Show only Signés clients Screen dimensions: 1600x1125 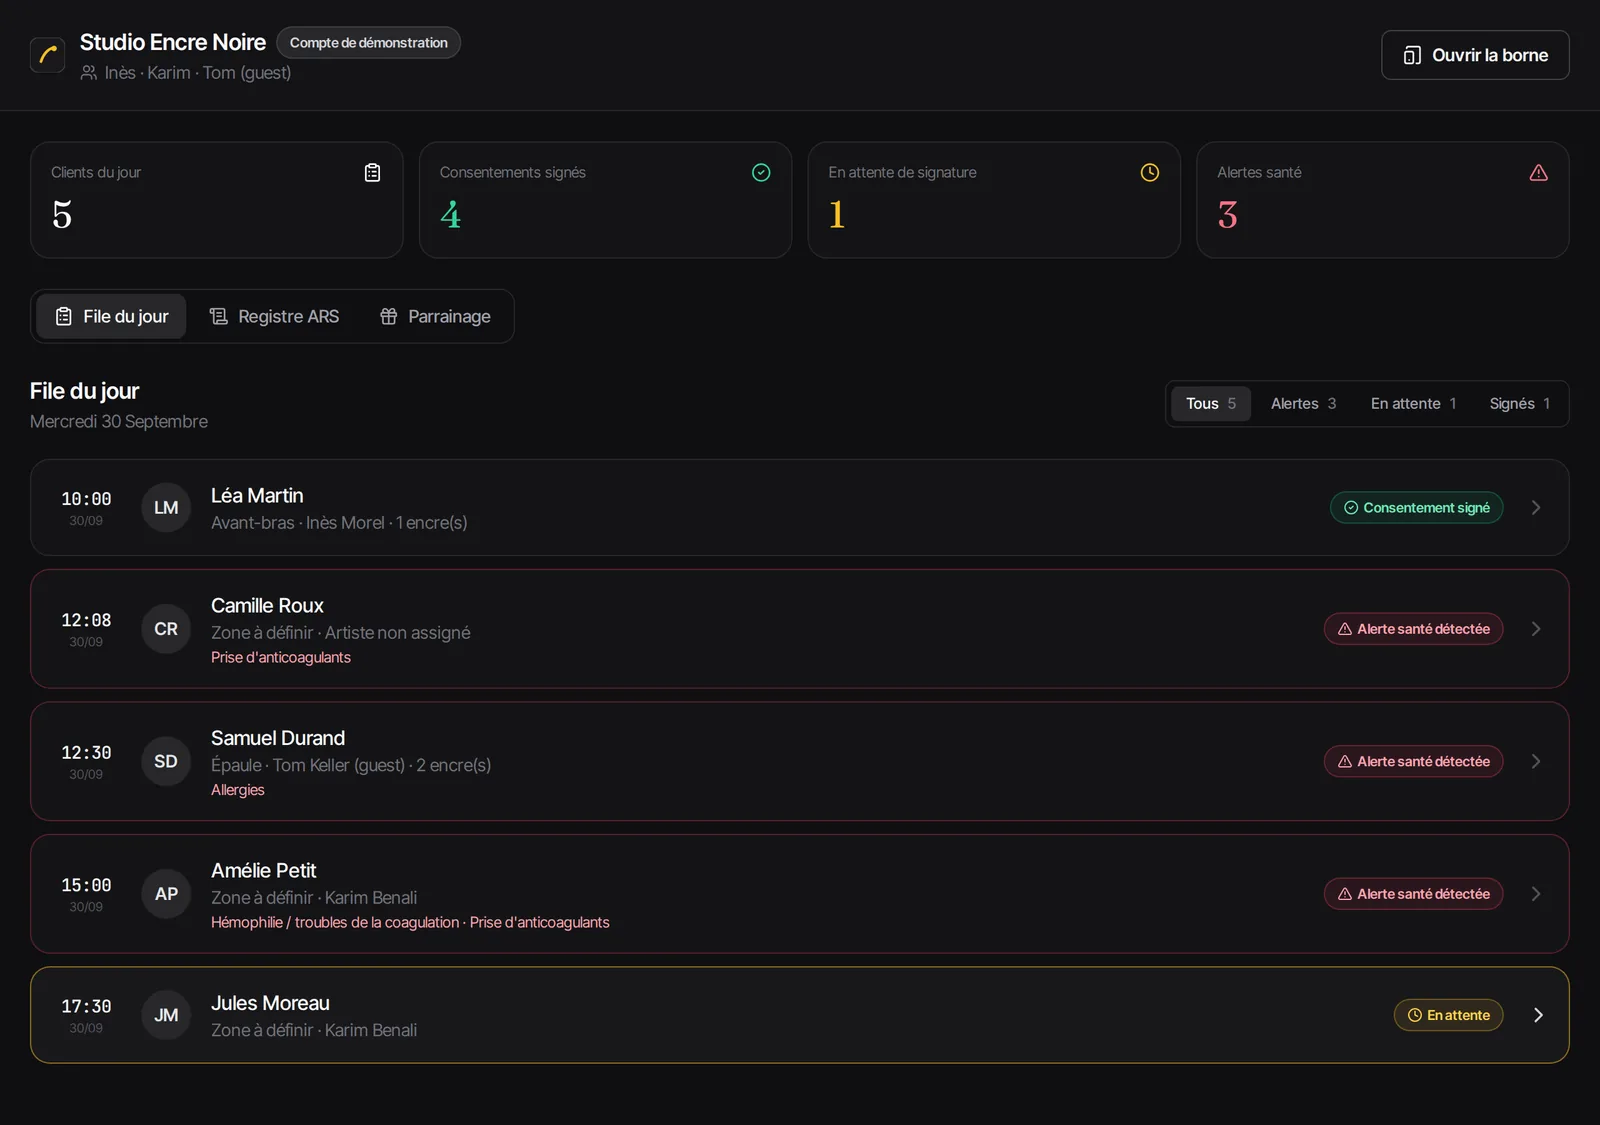(1519, 404)
